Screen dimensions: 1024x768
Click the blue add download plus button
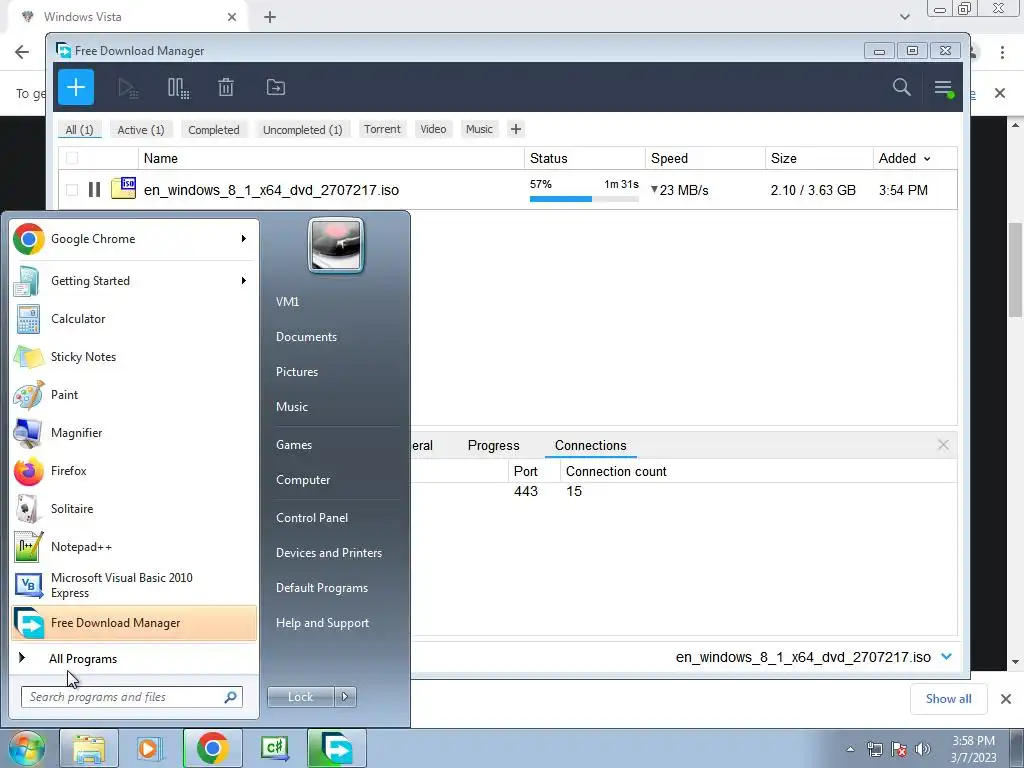tap(76, 87)
